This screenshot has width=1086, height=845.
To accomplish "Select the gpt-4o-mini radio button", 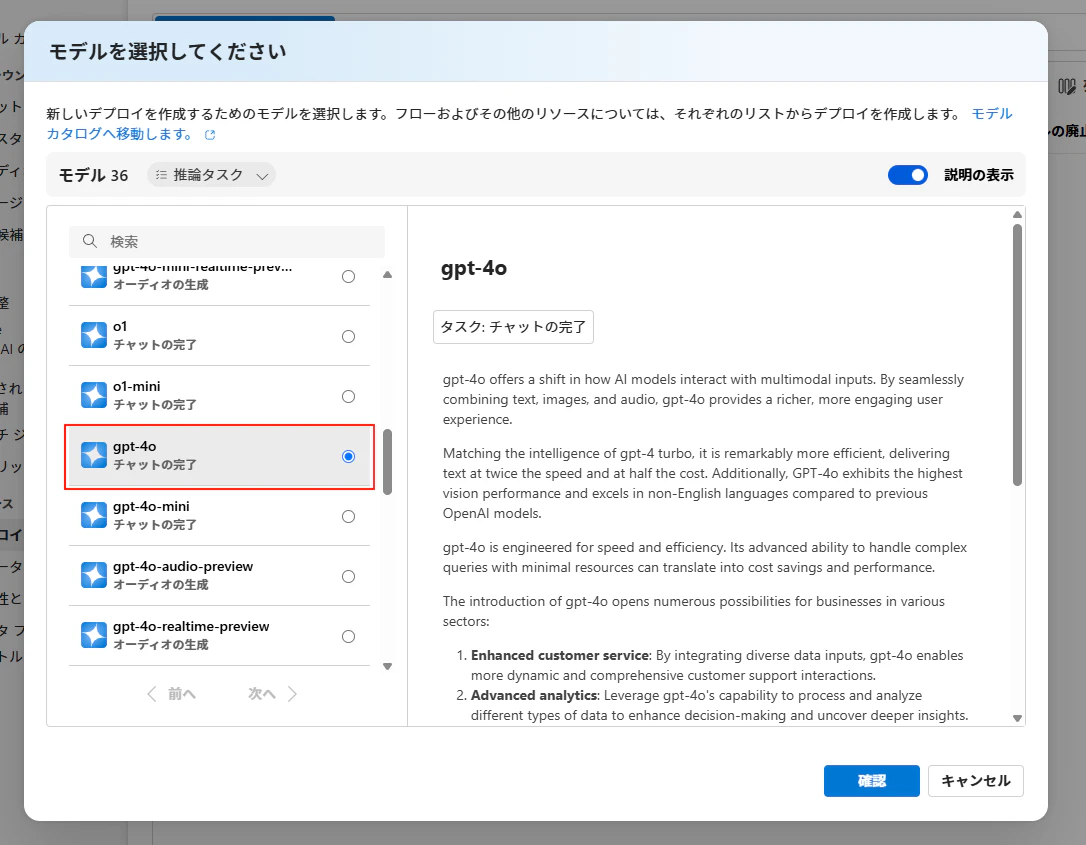I will pyautogui.click(x=348, y=517).
